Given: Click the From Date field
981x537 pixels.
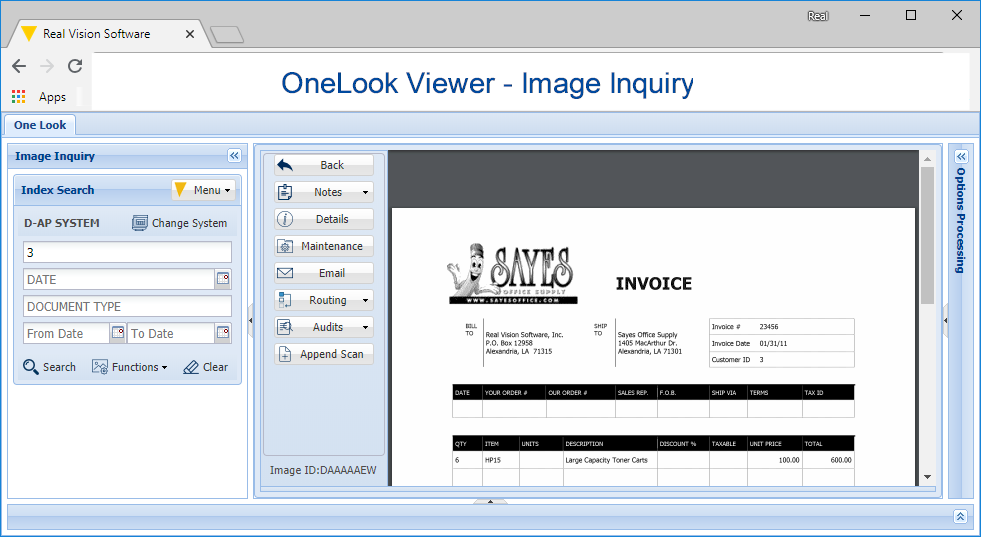Looking at the screenshot, I should tap(66, 334).
